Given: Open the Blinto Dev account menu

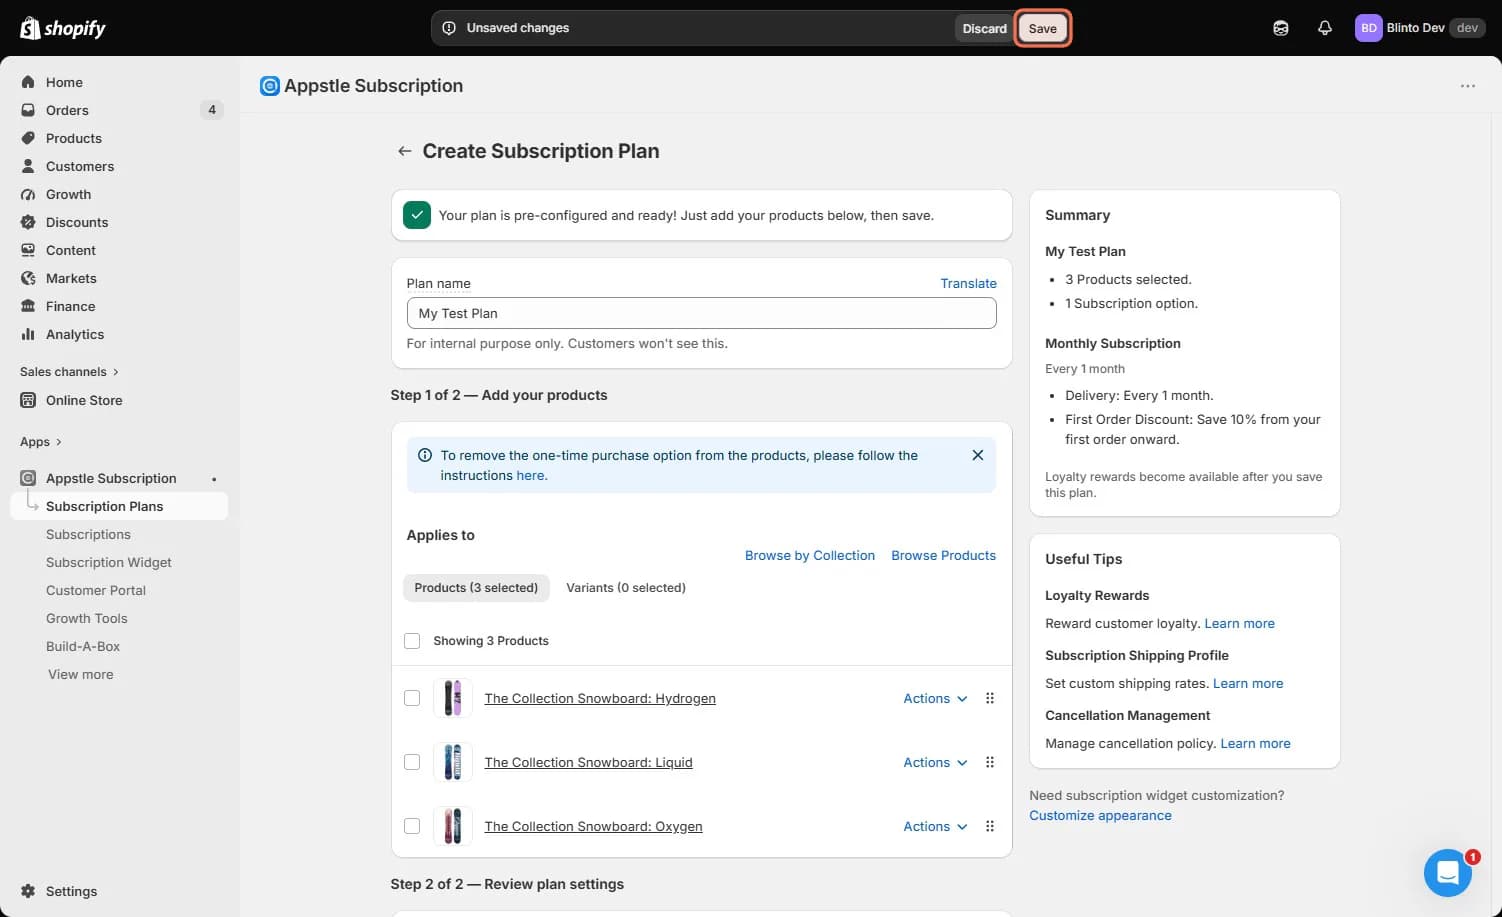Looking at the screenshot, I should [x=1420, y=28].
